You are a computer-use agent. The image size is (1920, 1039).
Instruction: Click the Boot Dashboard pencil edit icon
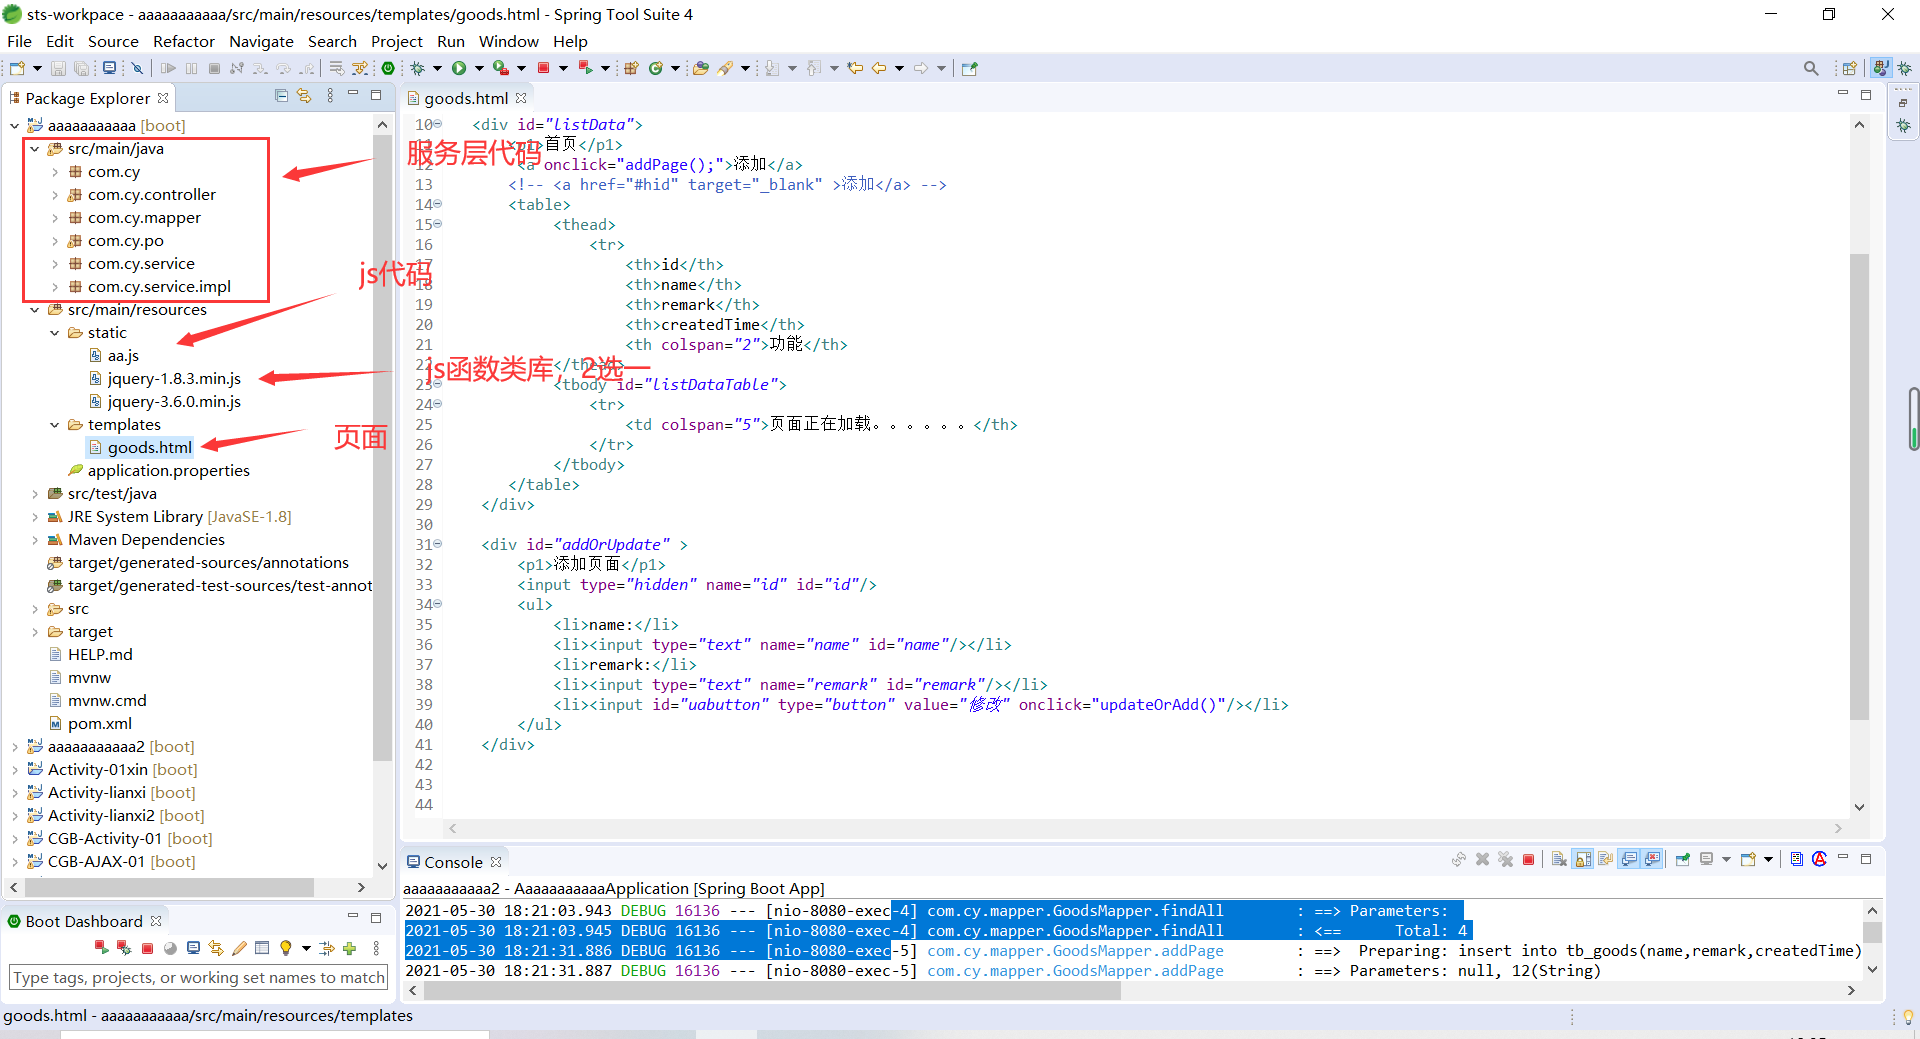point(239,948)
